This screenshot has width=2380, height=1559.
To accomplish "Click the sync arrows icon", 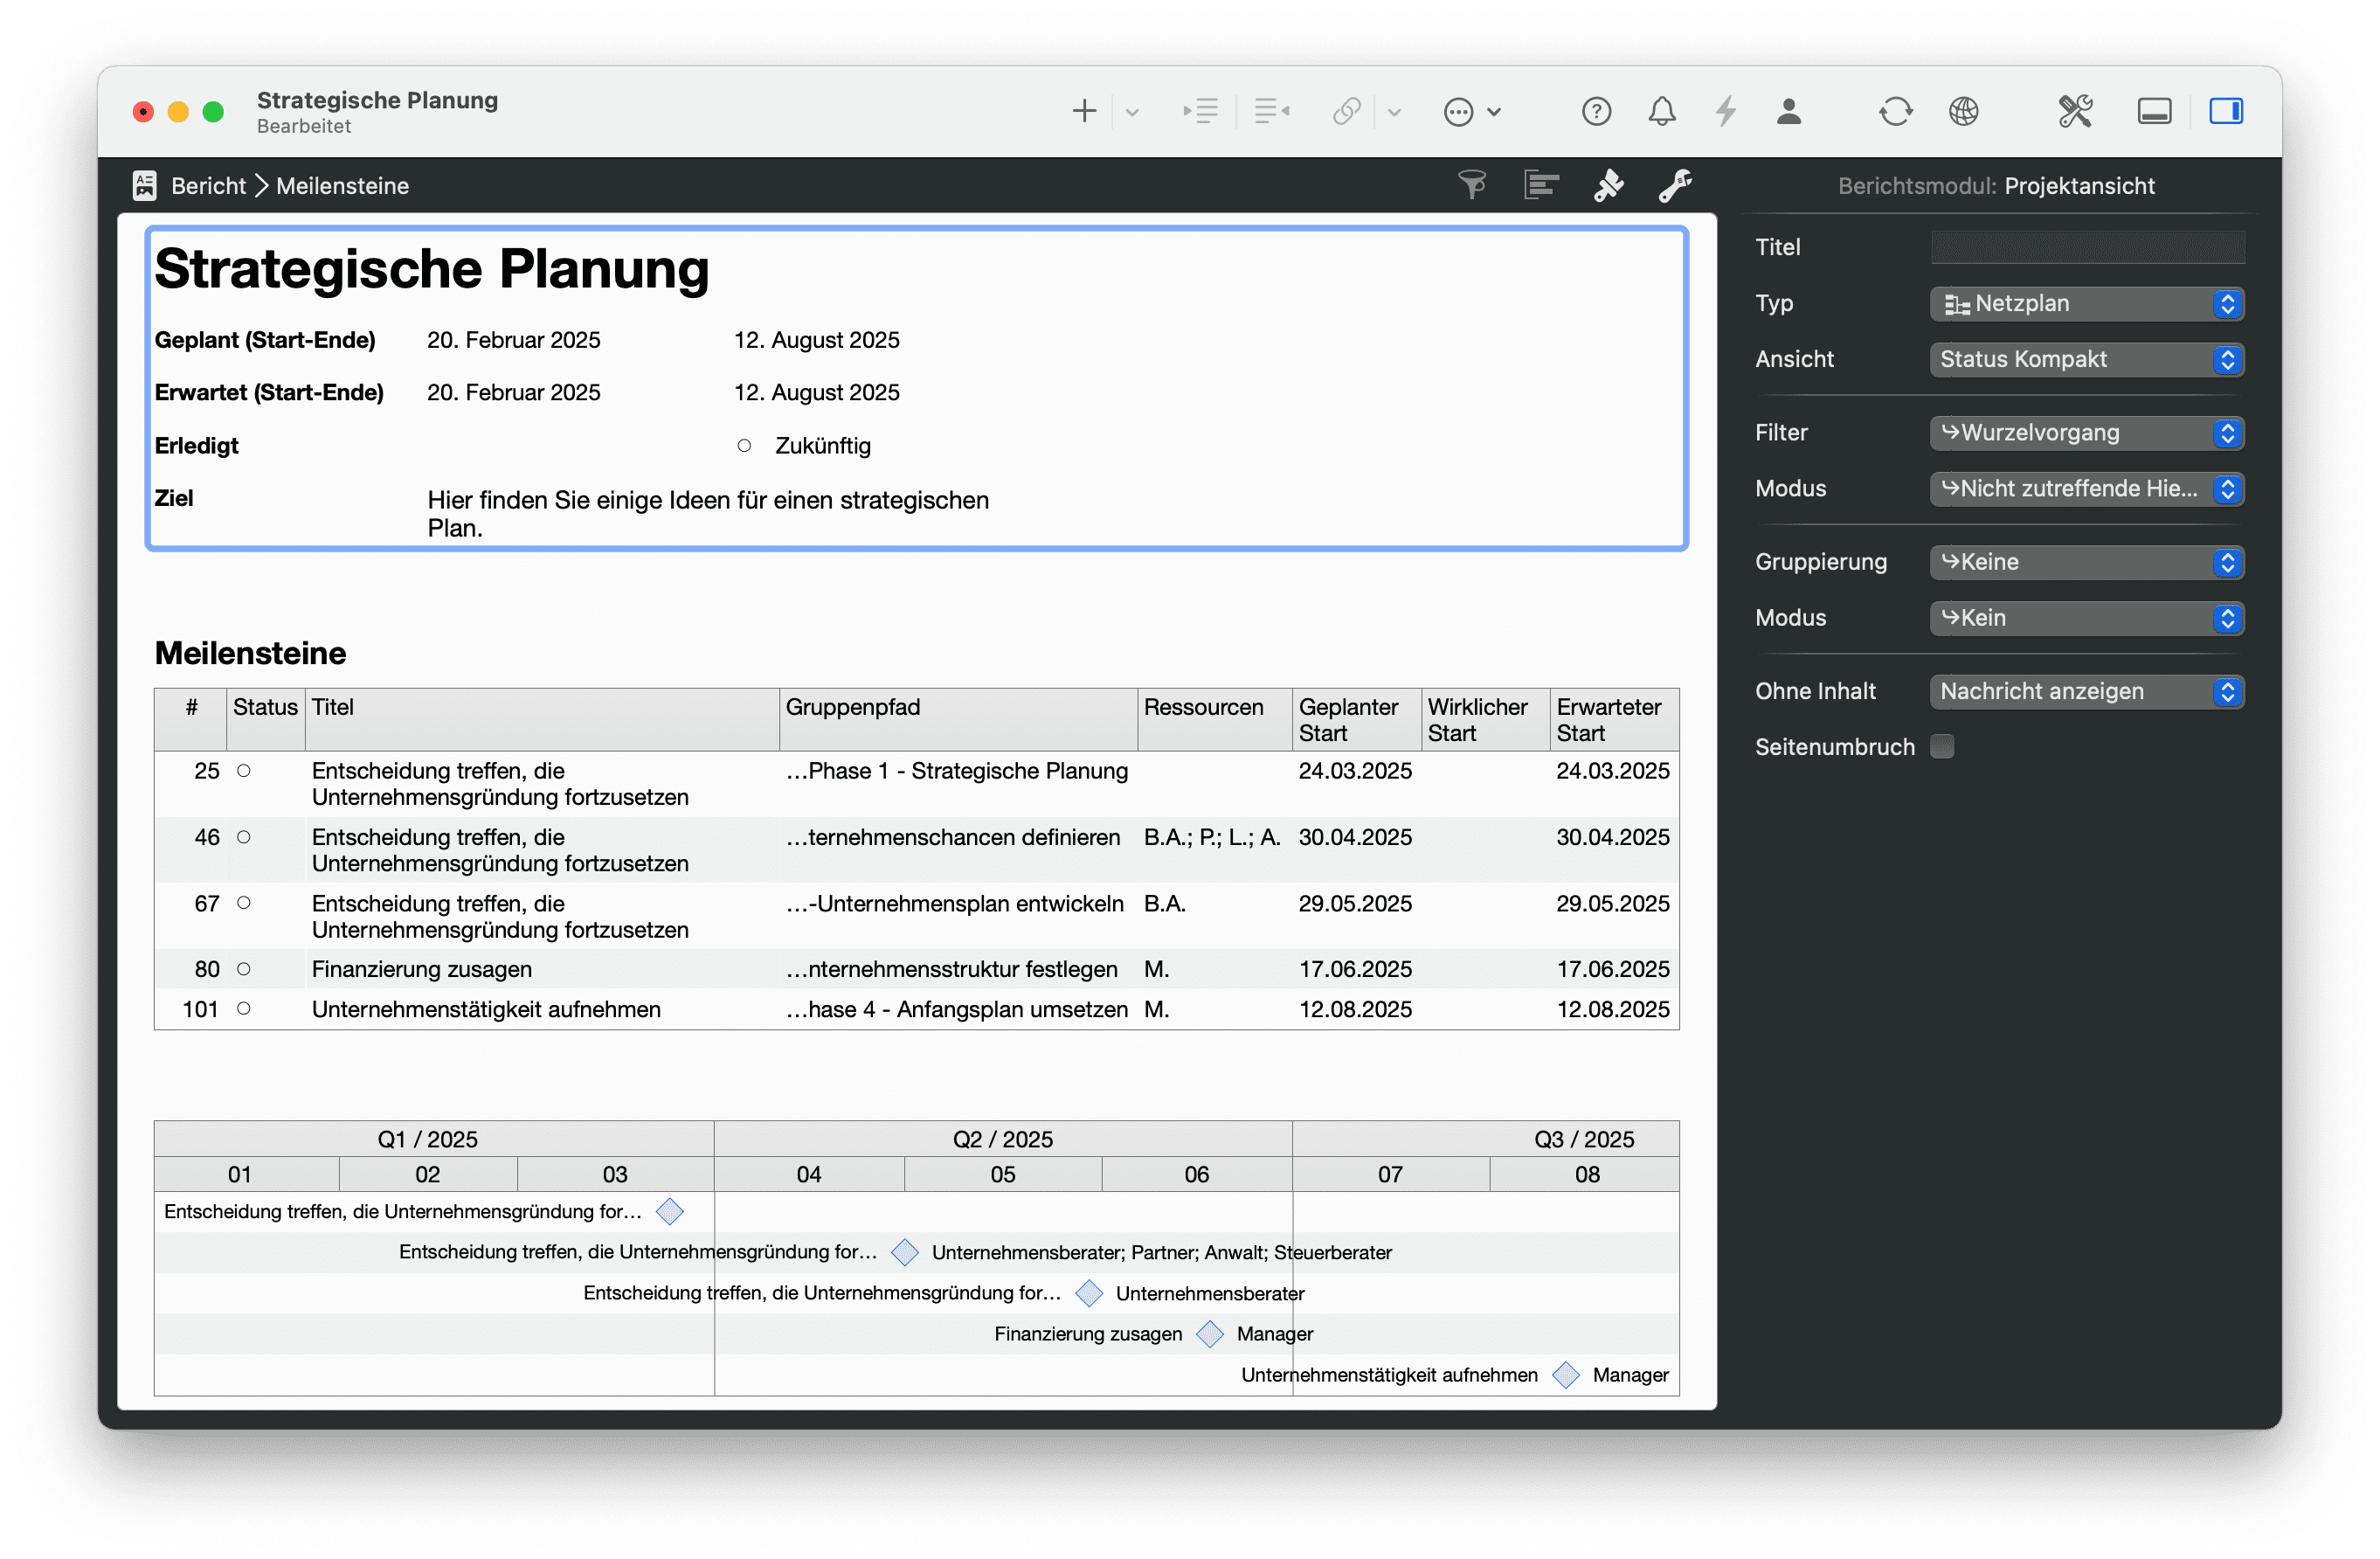I will click(x=1896, y=111).
